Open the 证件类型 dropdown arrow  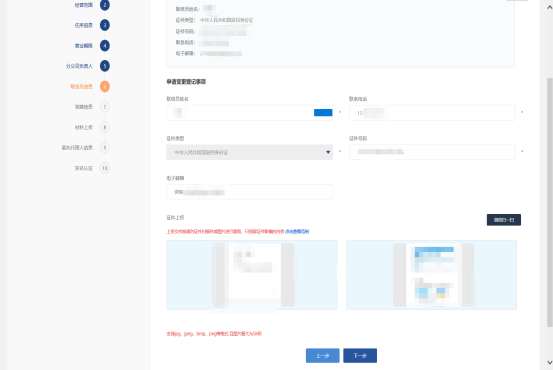pos(328,152)
